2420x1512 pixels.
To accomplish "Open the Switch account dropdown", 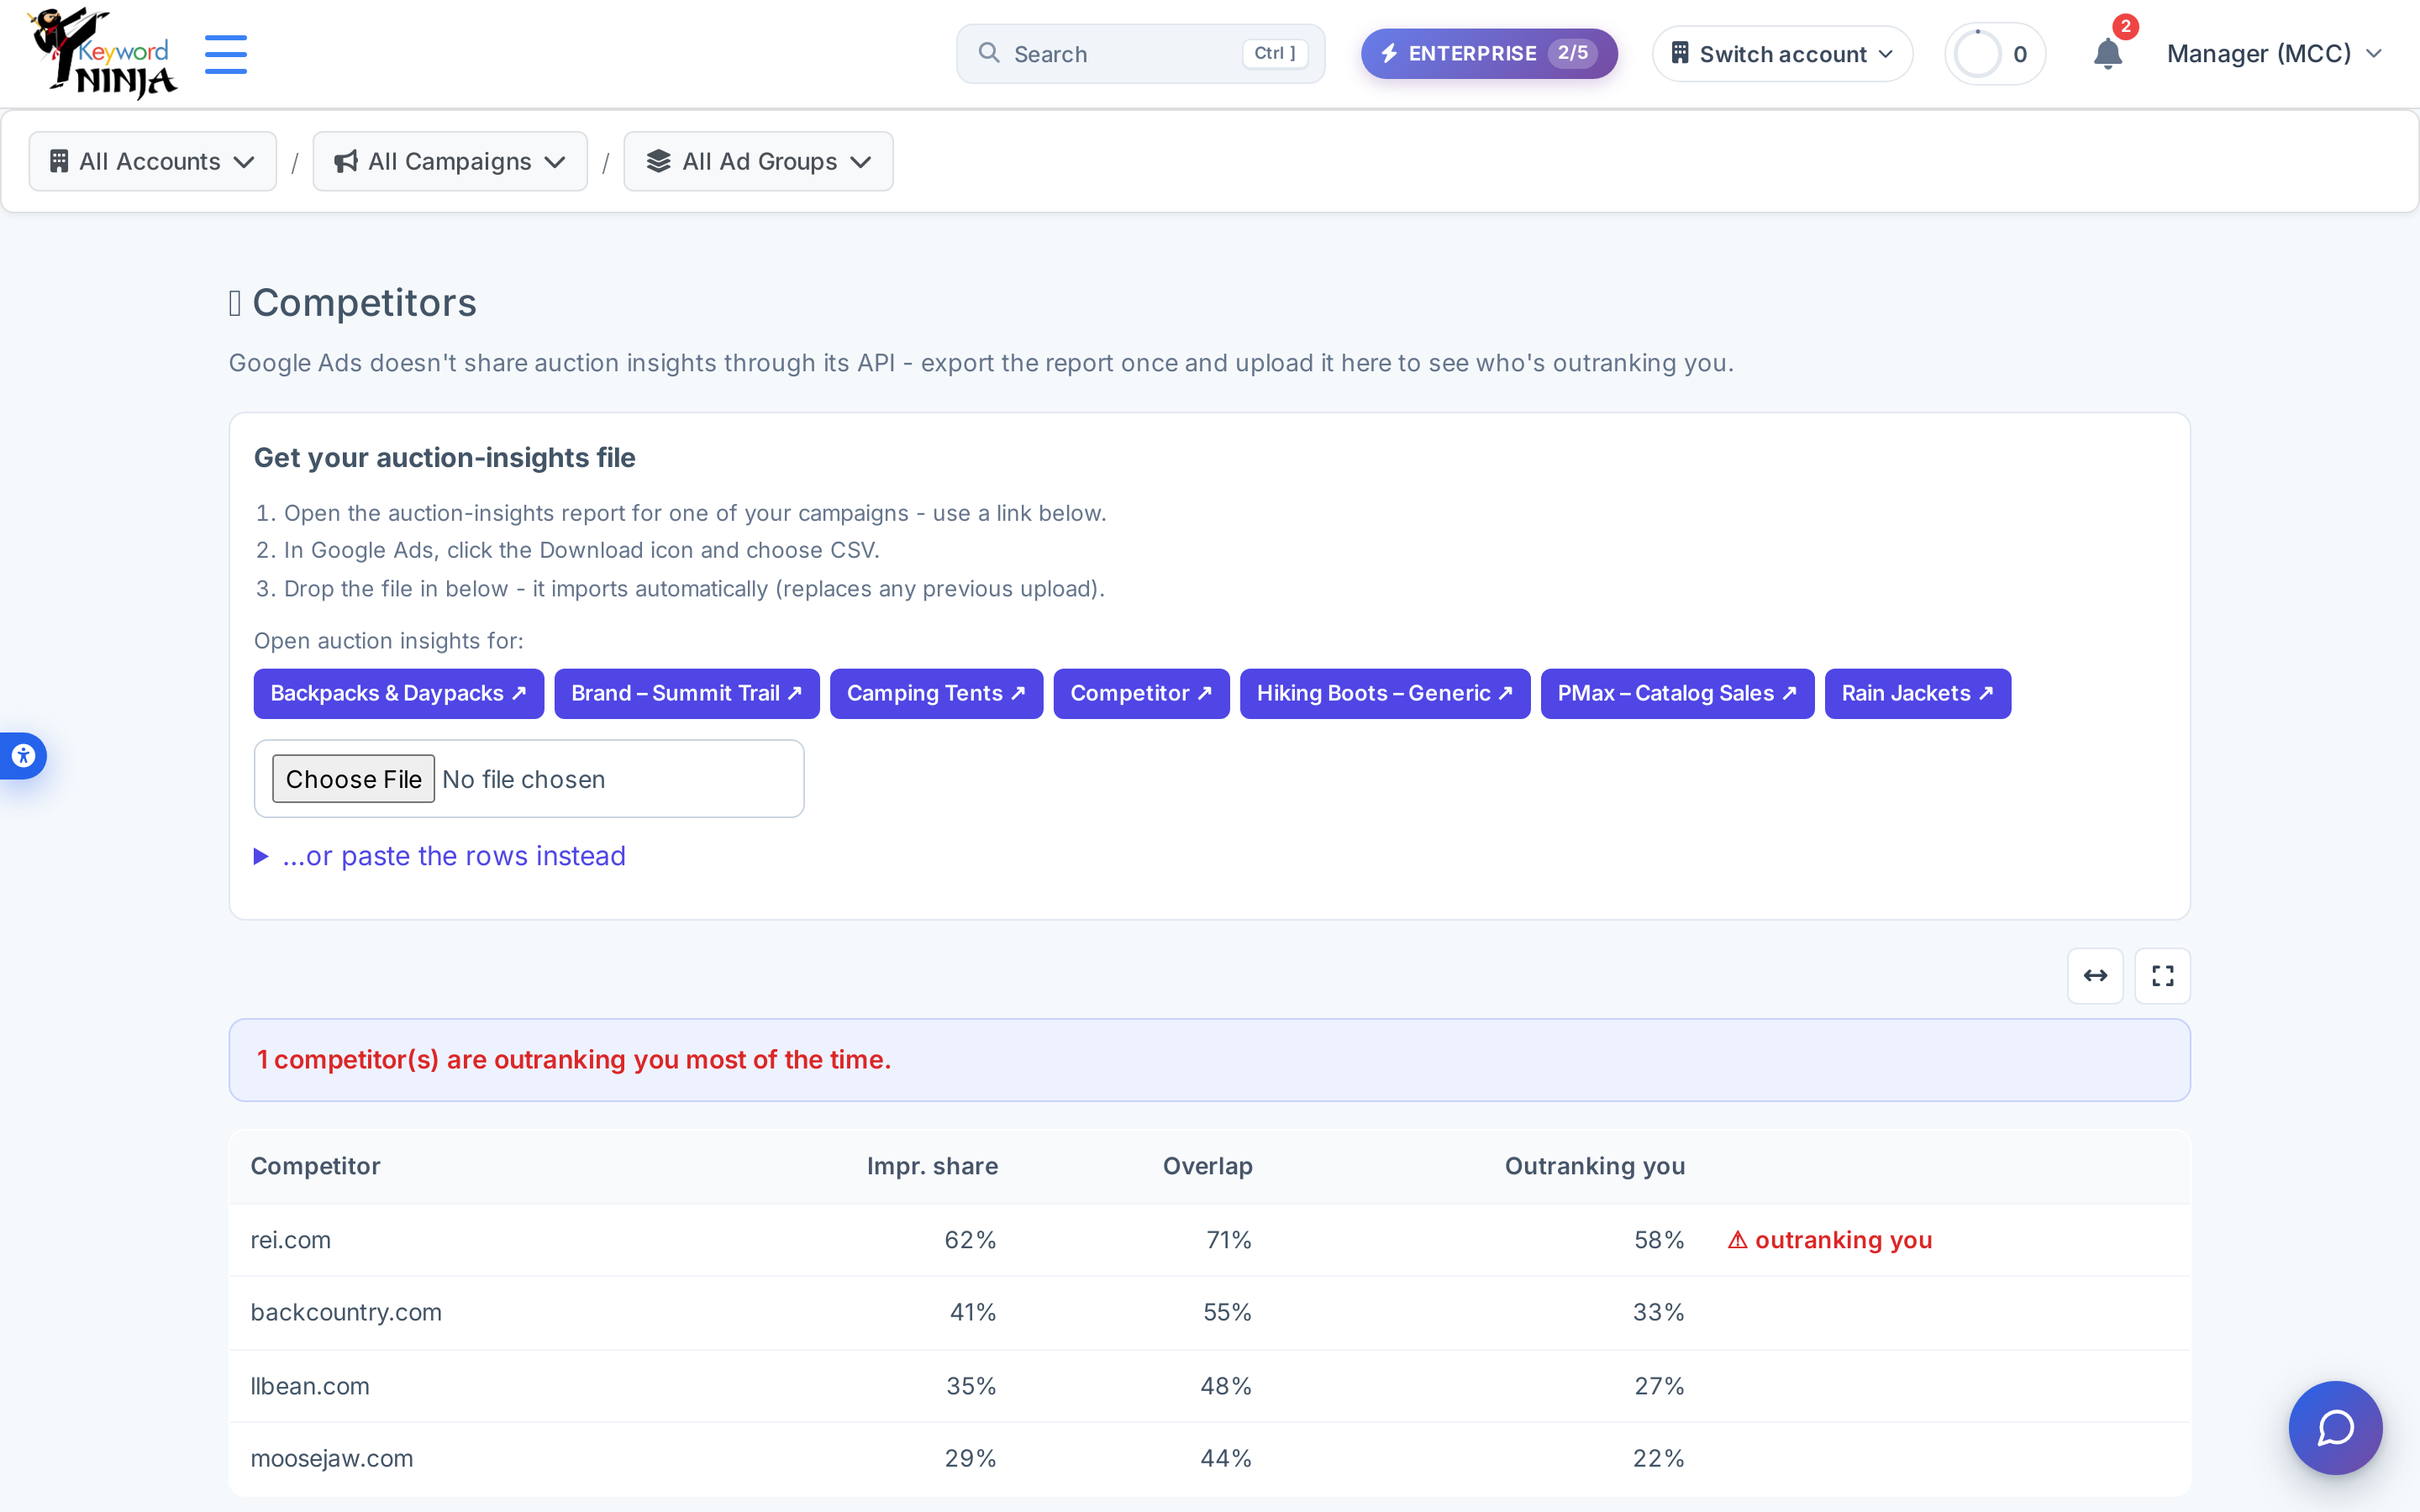I will pyautogui.click(x=1782, y=54).
